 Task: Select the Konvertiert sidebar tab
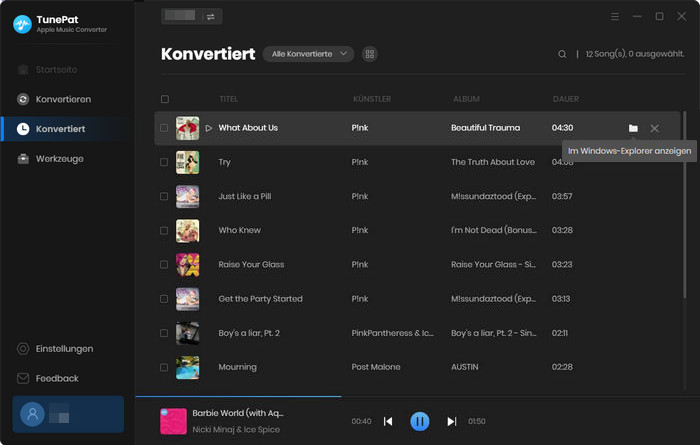[x=67, y=129]
